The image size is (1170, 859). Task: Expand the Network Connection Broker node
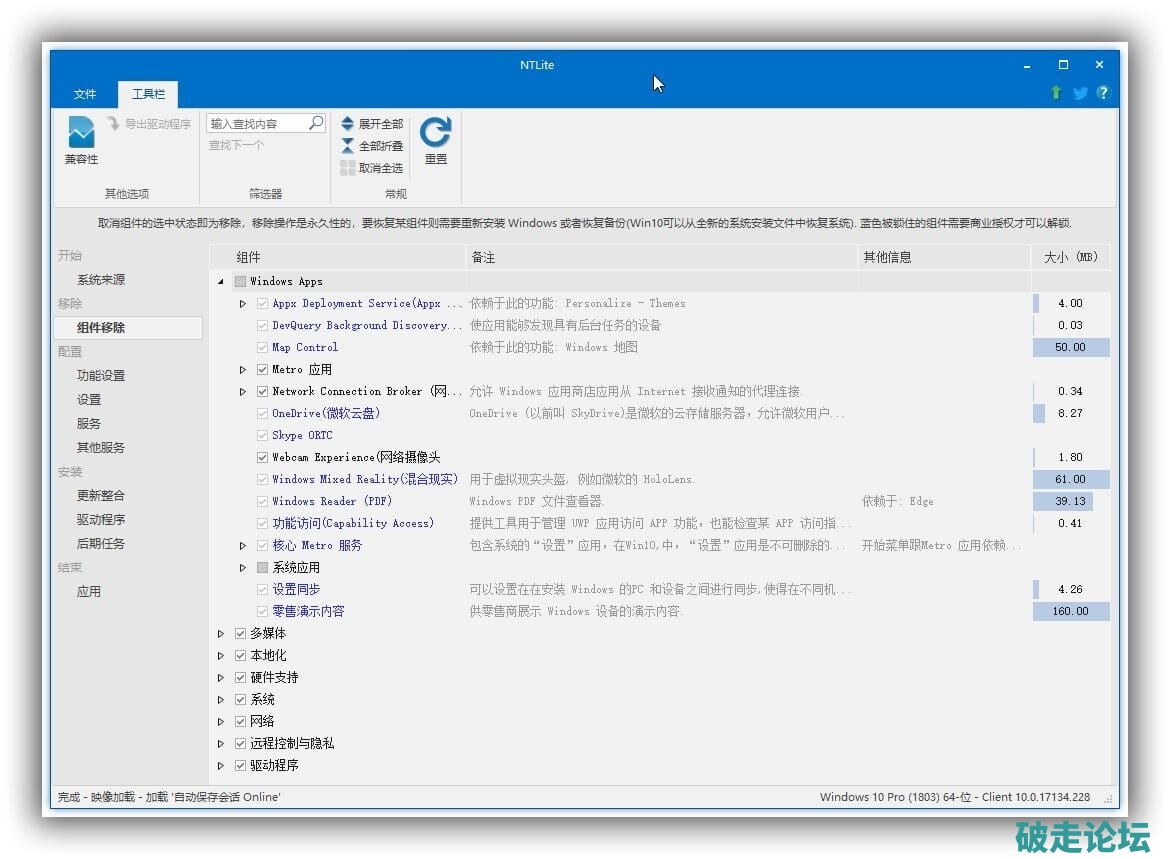[x=243, y=391]
